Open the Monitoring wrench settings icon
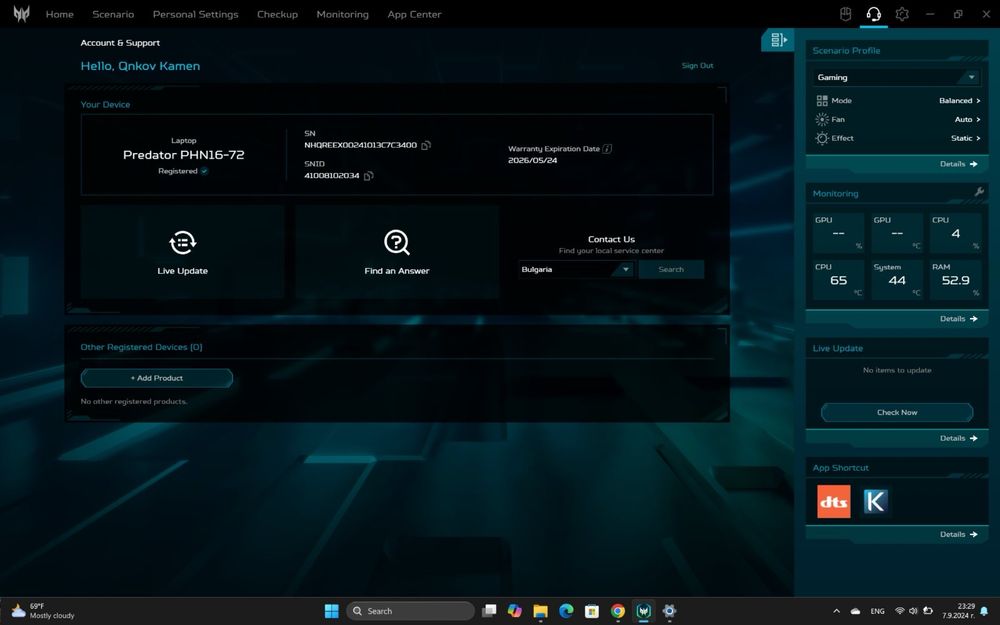1000x625 pixels. pos(979,192)
